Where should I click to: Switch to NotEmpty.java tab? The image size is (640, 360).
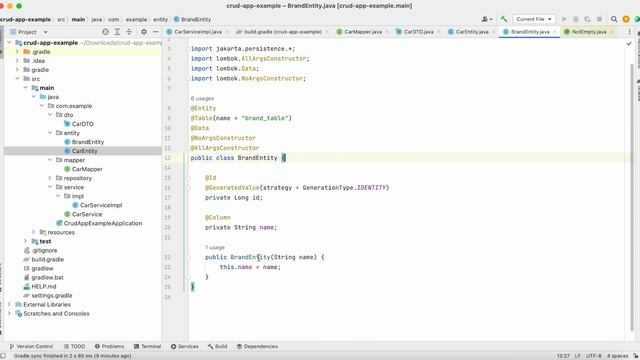click(589, 32)
